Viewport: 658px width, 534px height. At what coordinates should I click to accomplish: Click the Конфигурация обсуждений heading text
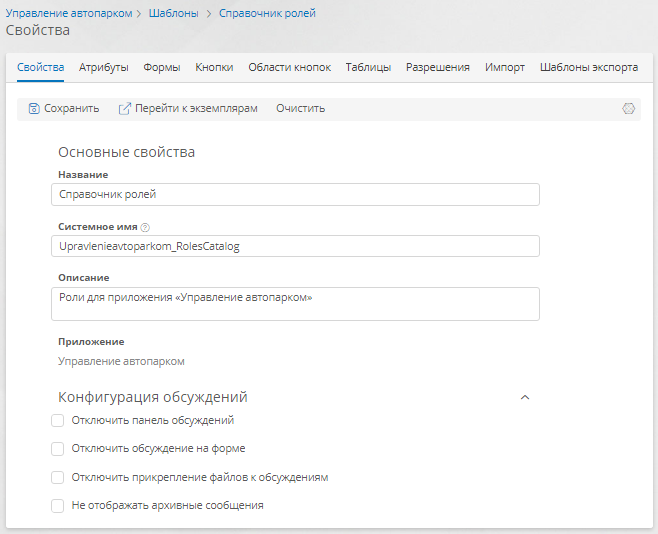(x=153, y=397)
